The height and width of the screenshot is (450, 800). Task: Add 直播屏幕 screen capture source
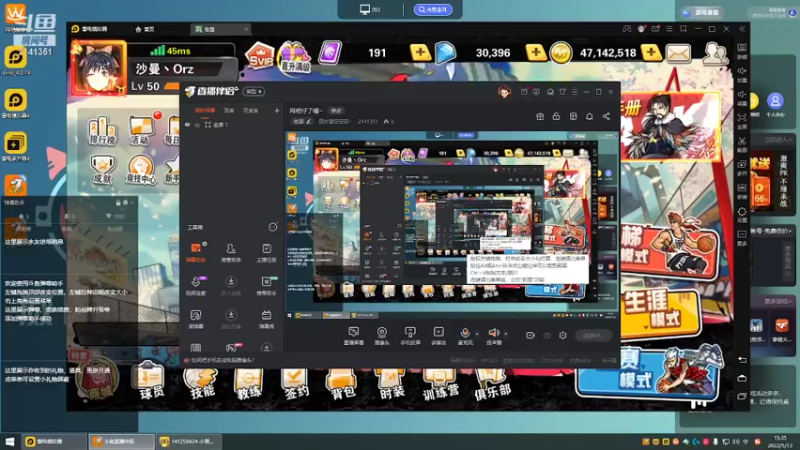354,336
